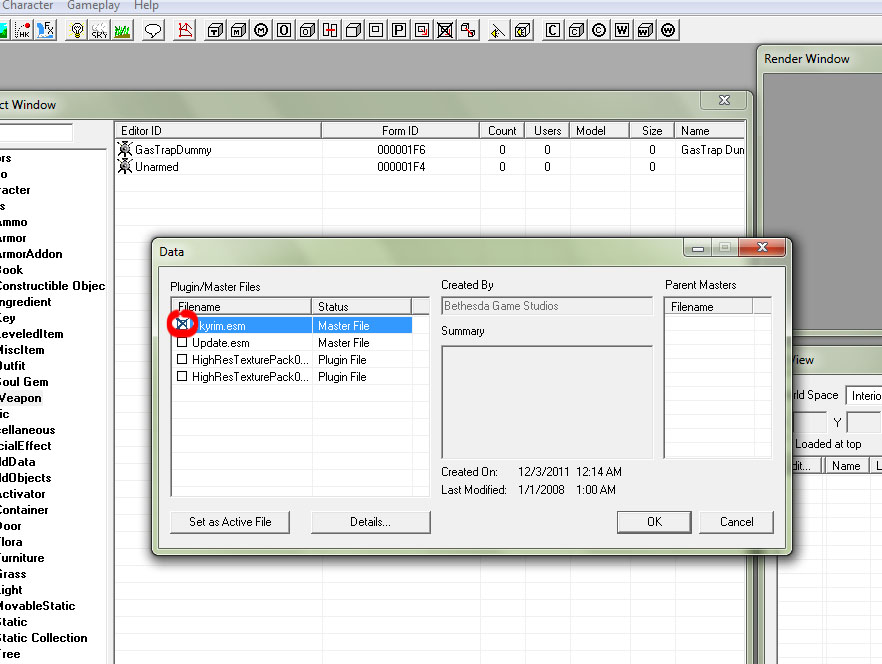
Task: Select the GasTrapDummy object row
Action: pos(173,150)
